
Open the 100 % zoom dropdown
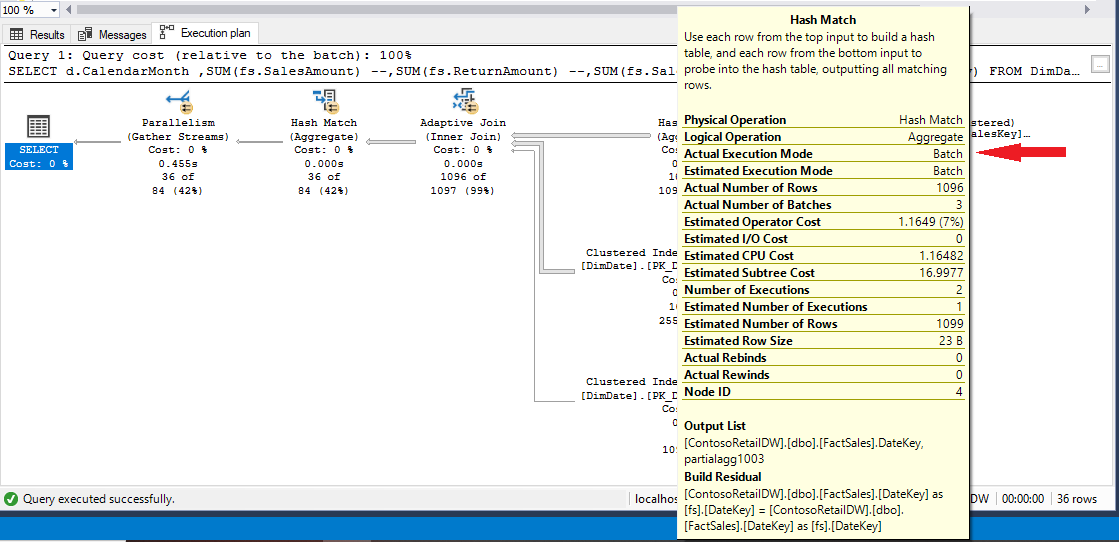point(52,9)
